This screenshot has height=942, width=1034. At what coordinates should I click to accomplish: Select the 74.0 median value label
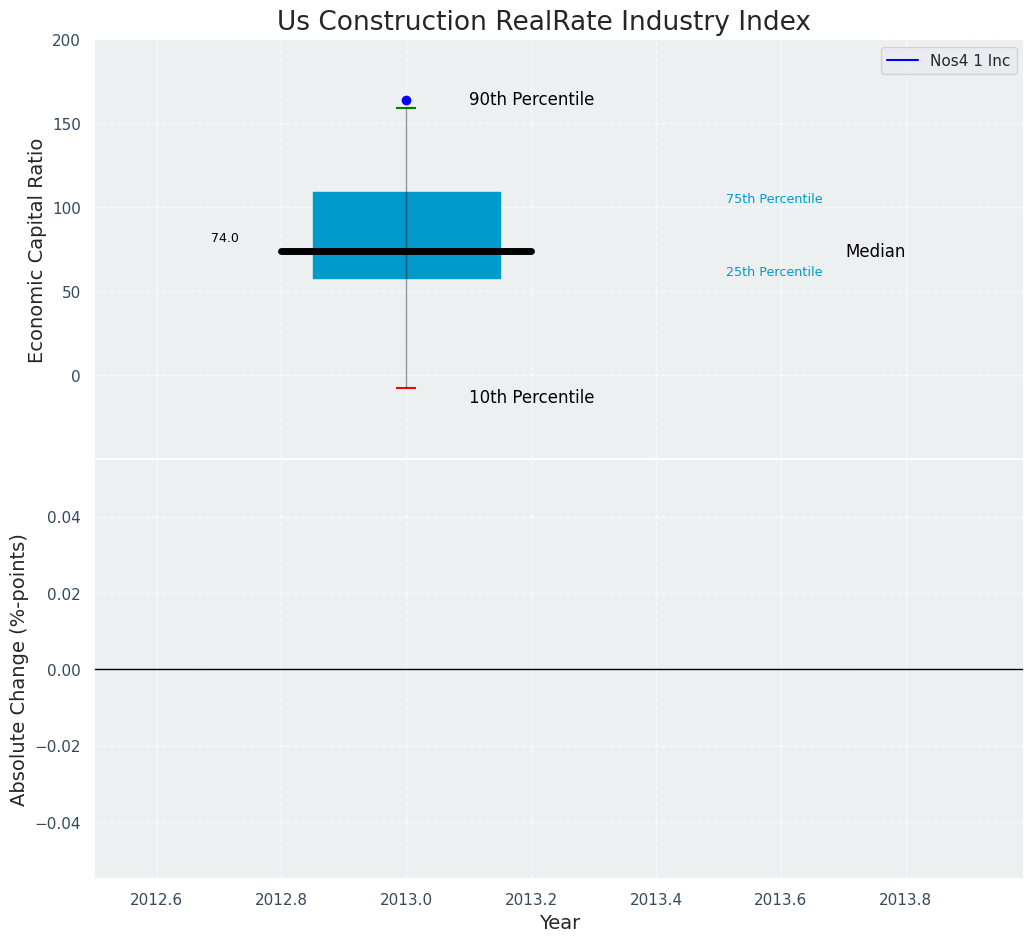pyautogui.click(x=225, y=238)
